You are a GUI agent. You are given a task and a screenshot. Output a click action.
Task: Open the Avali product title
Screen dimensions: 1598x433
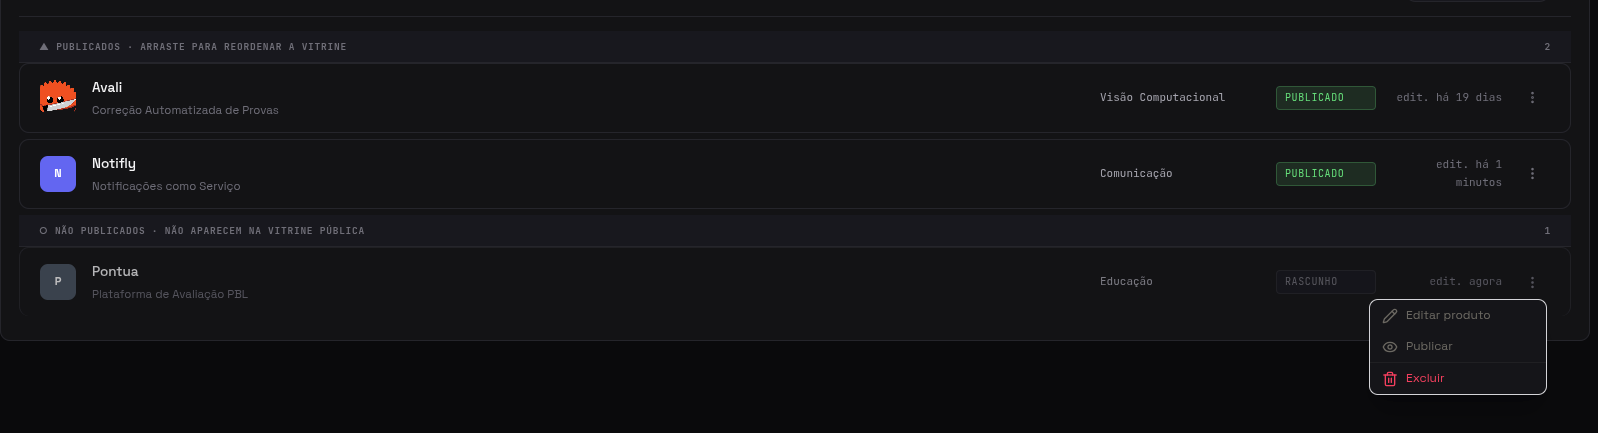point(107,87)
